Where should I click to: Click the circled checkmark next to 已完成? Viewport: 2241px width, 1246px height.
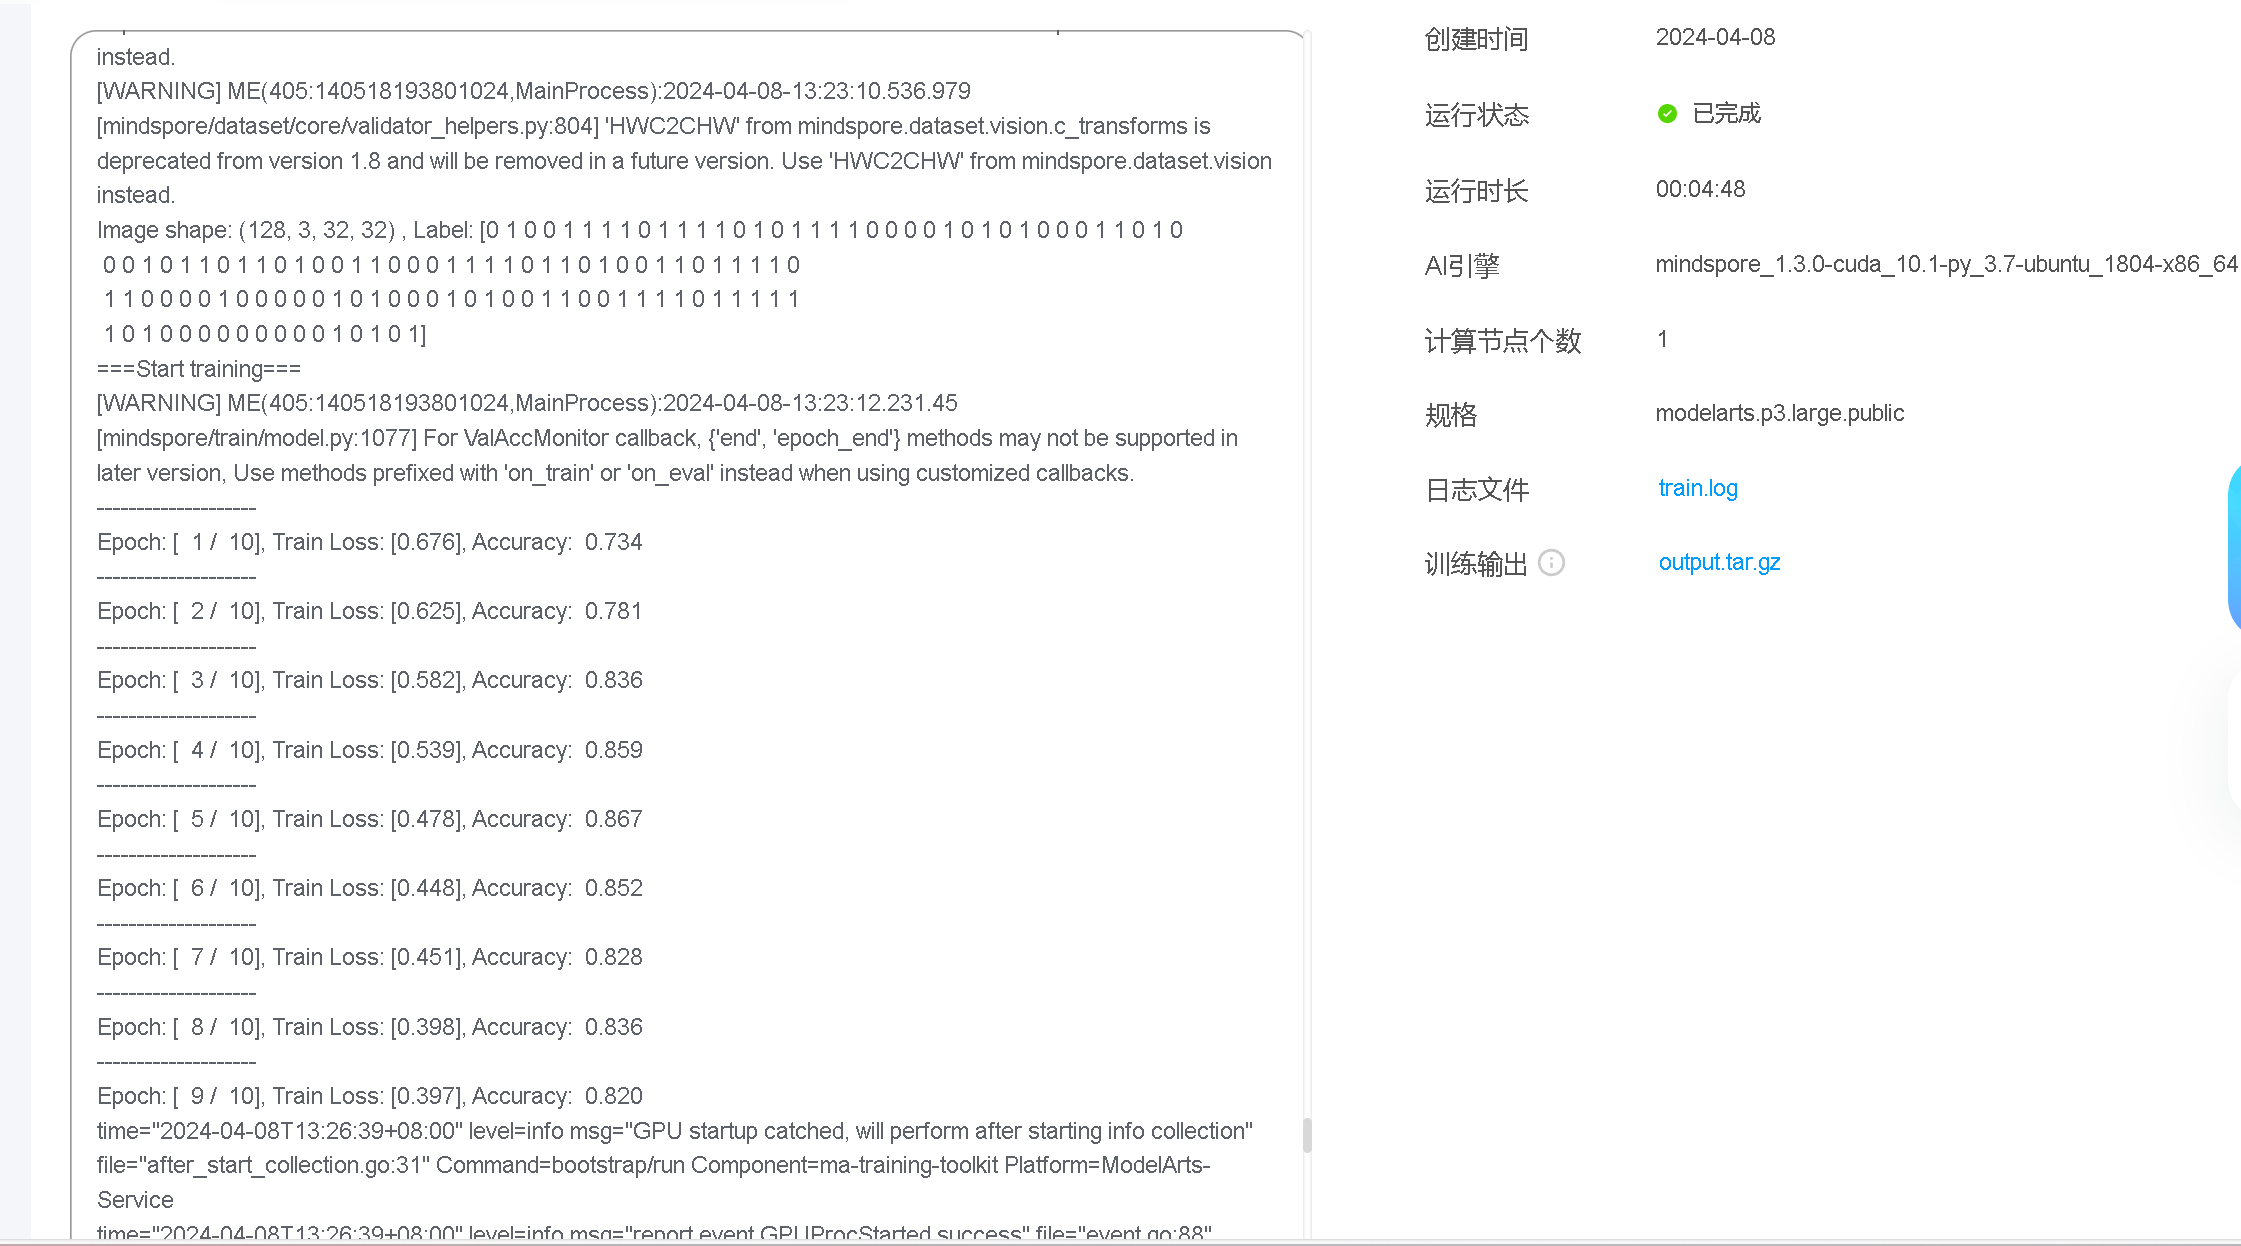pyautogui.click(x=1666, y=113)
